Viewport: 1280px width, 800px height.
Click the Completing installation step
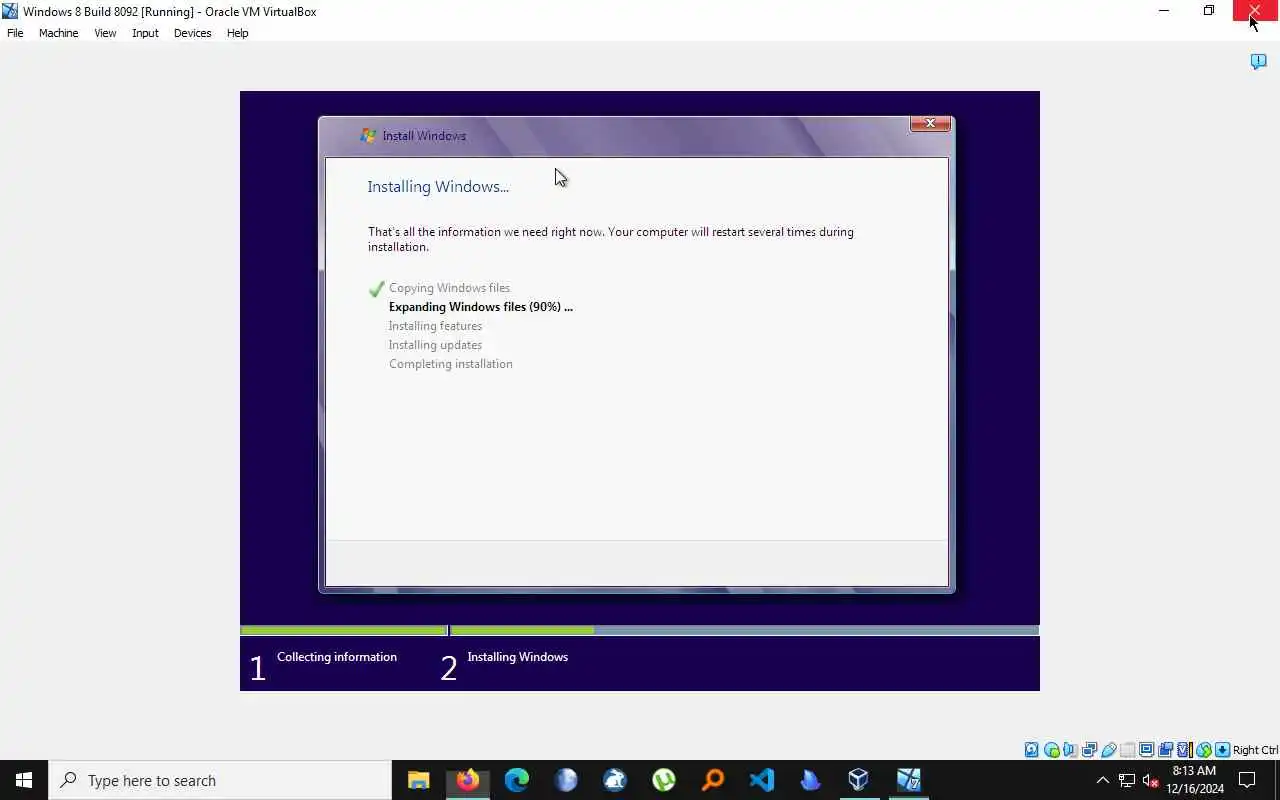(451, 364)
